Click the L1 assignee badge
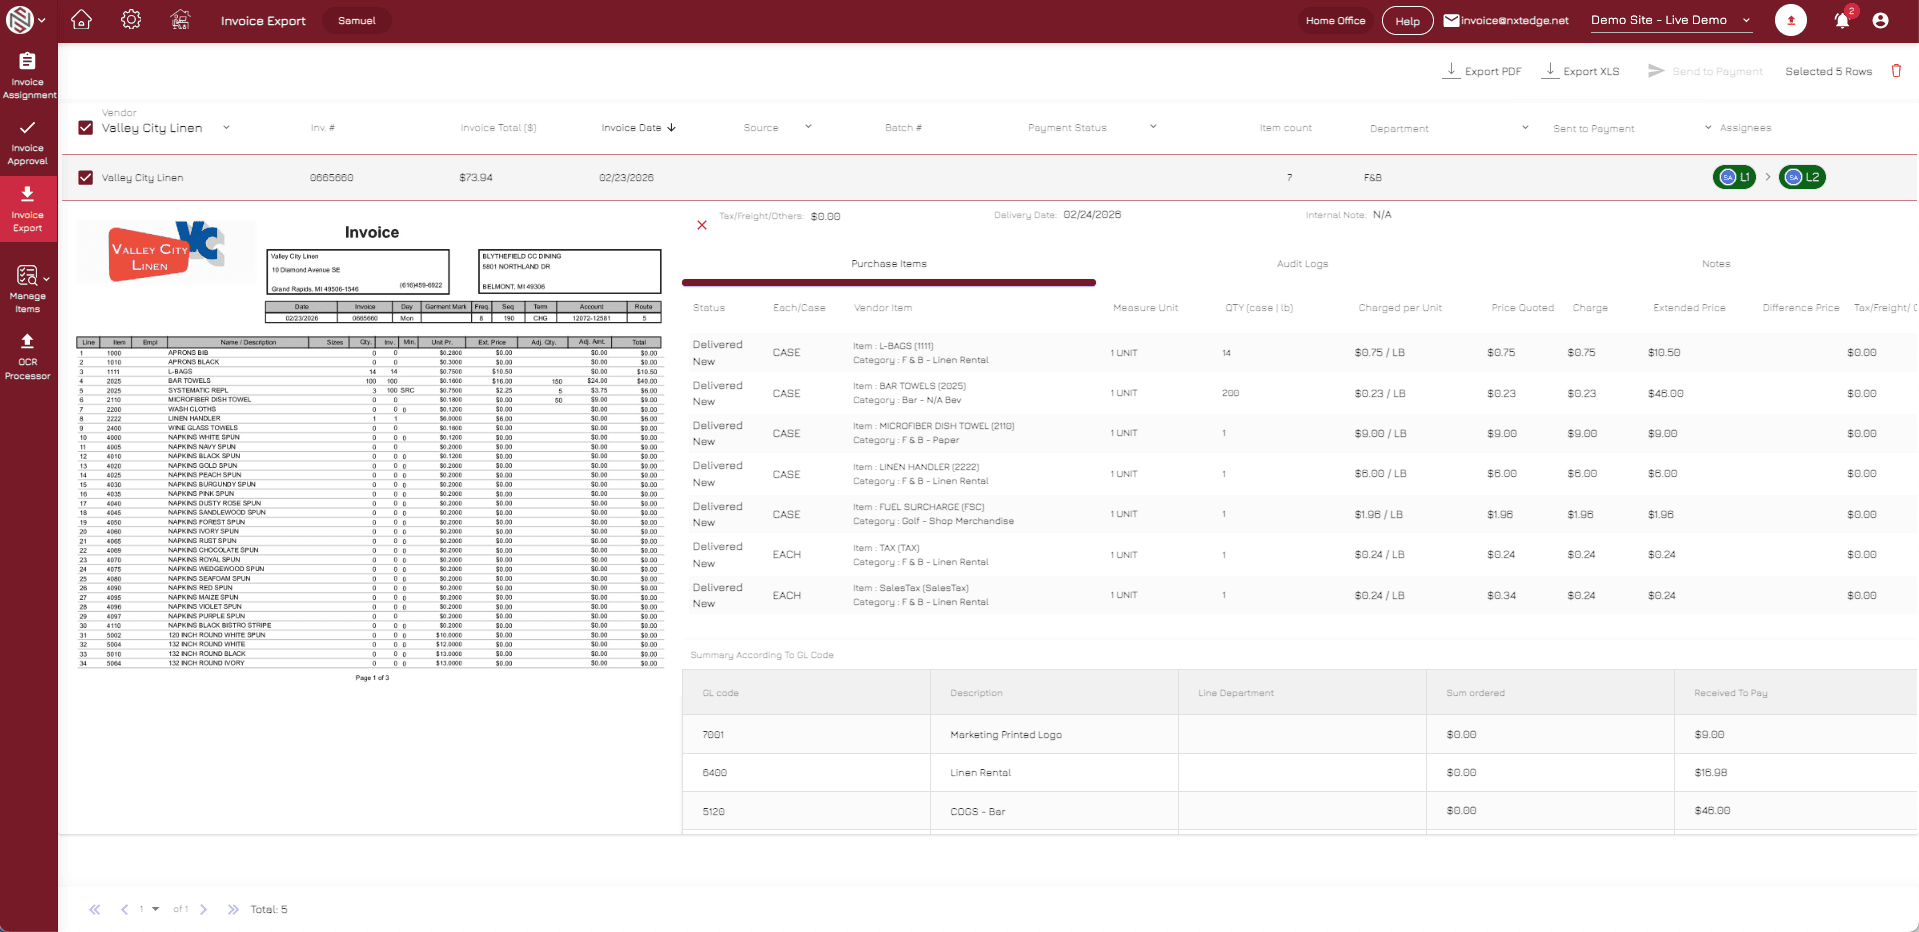 (x=1734, y=177)
